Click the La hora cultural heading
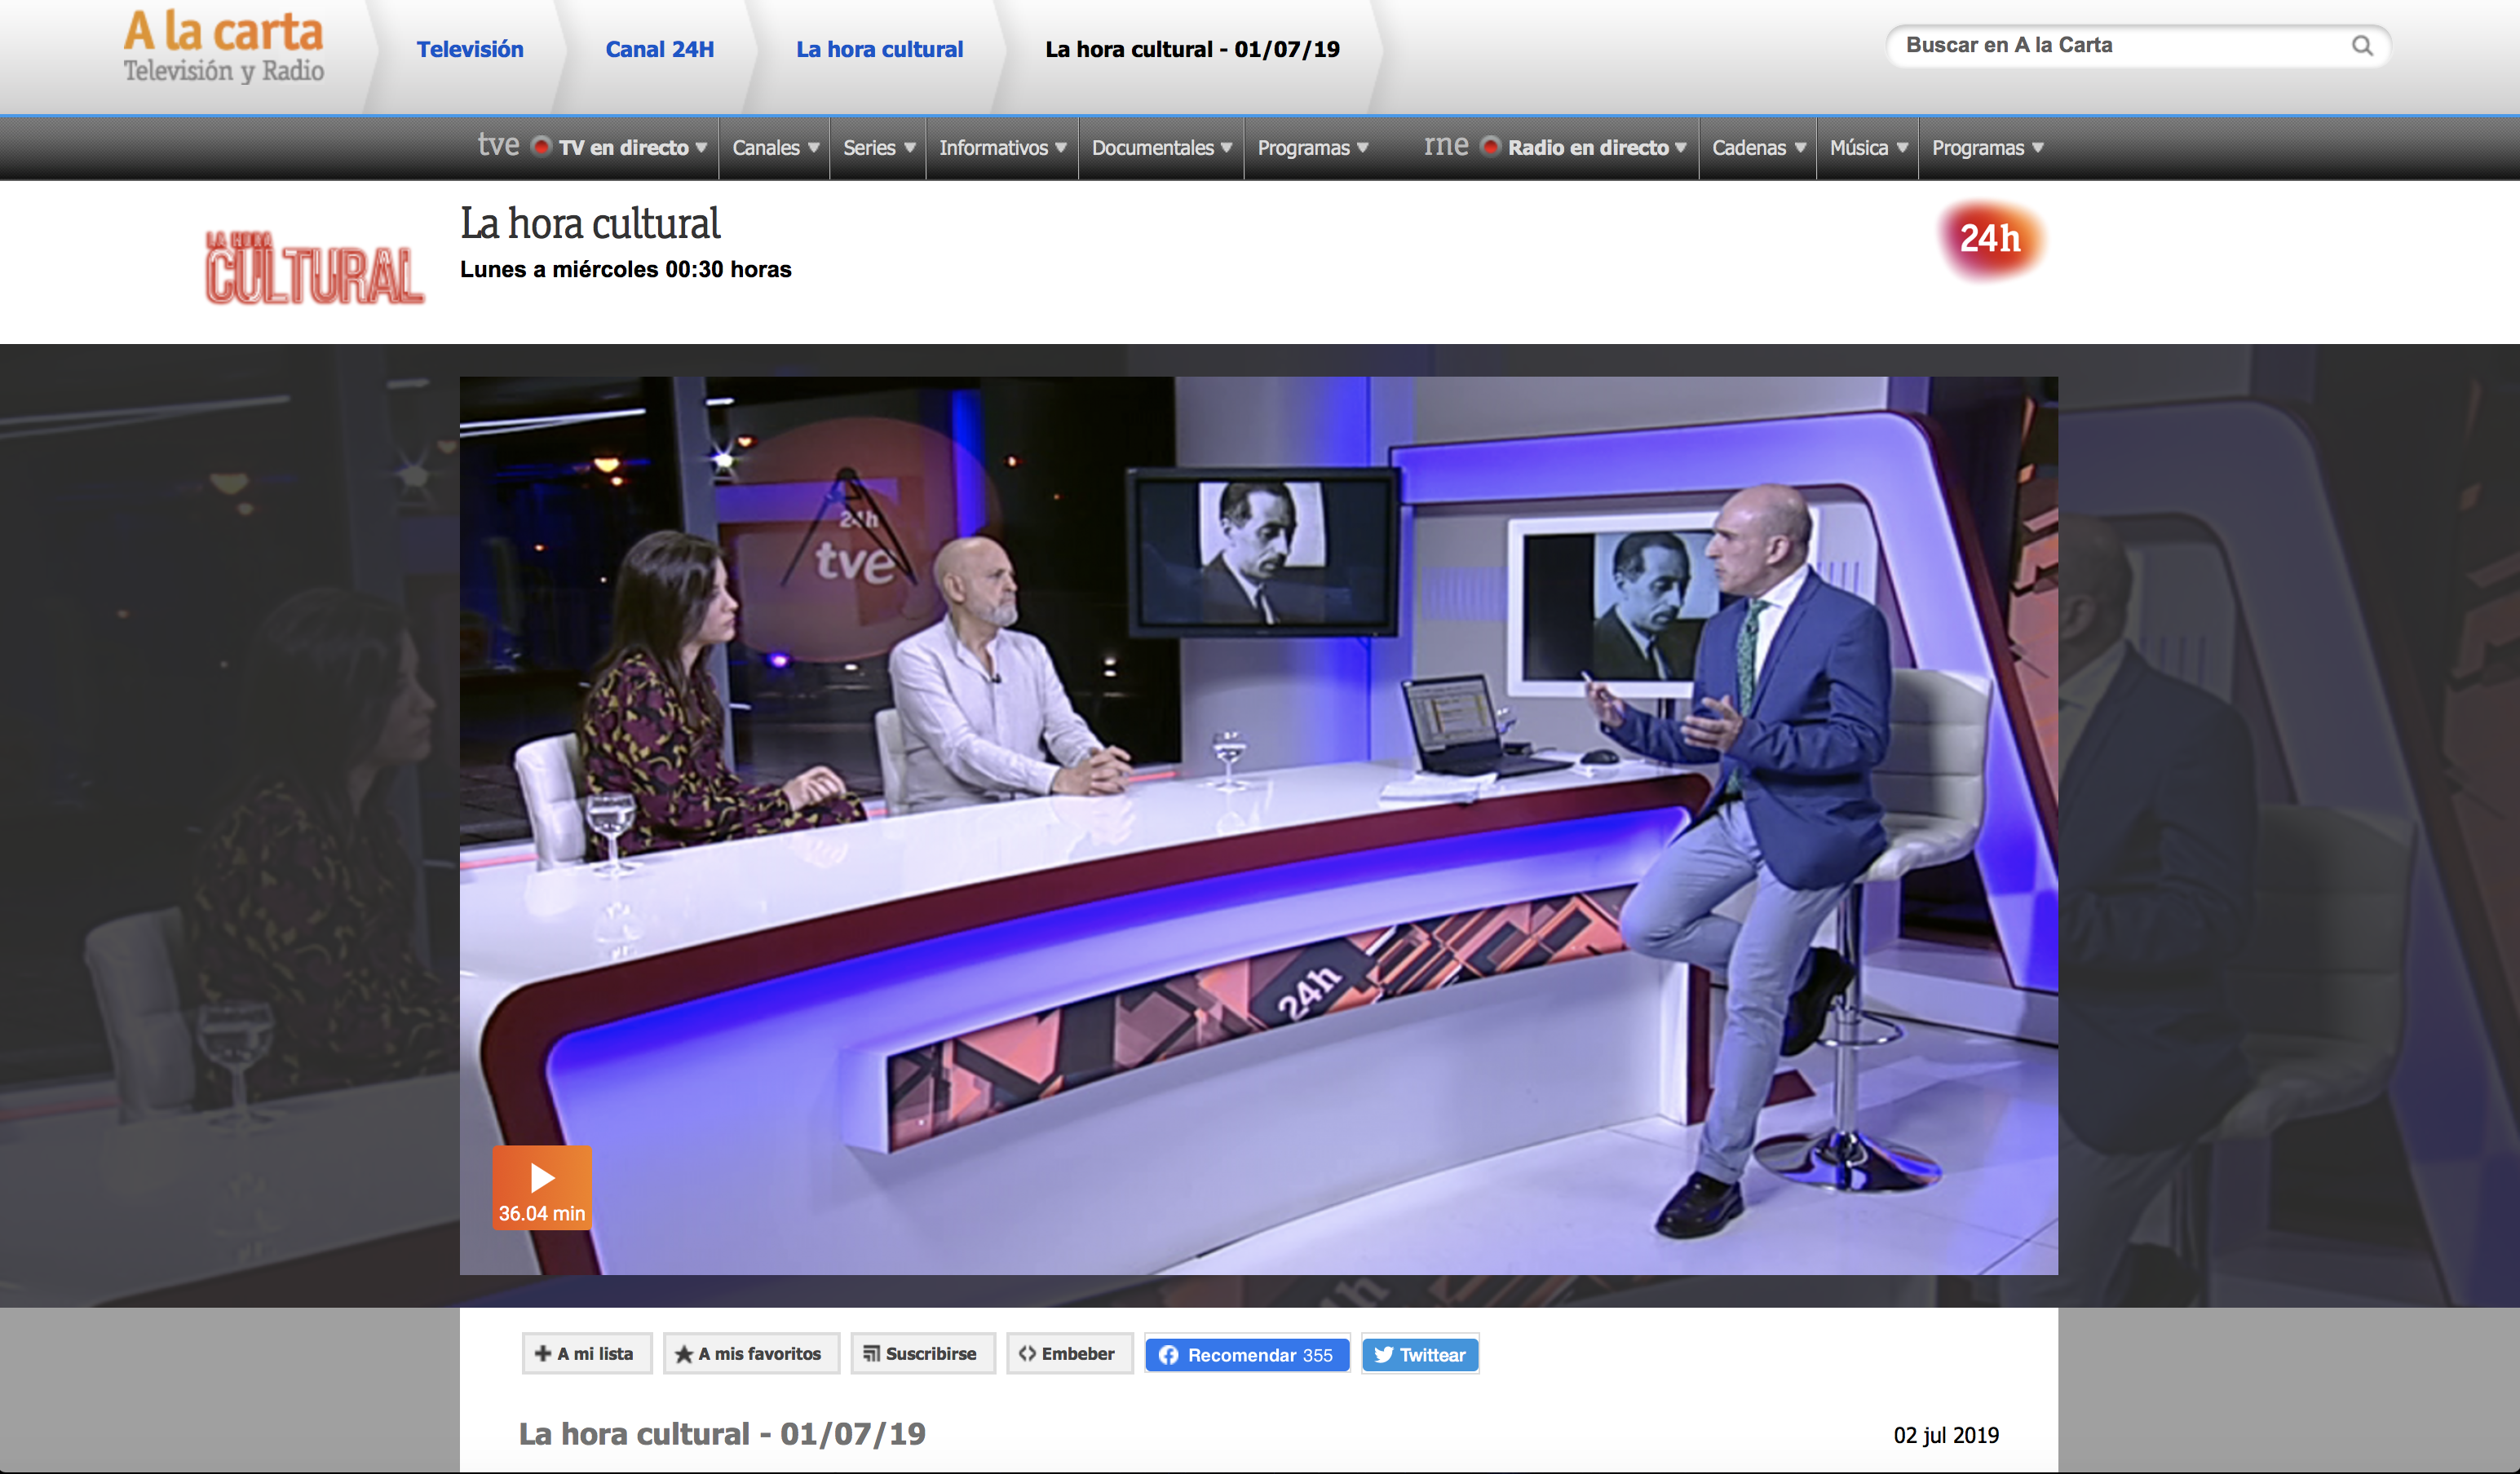The width and height of the screenshot is (2520, 1474). (x=590, y=223)
